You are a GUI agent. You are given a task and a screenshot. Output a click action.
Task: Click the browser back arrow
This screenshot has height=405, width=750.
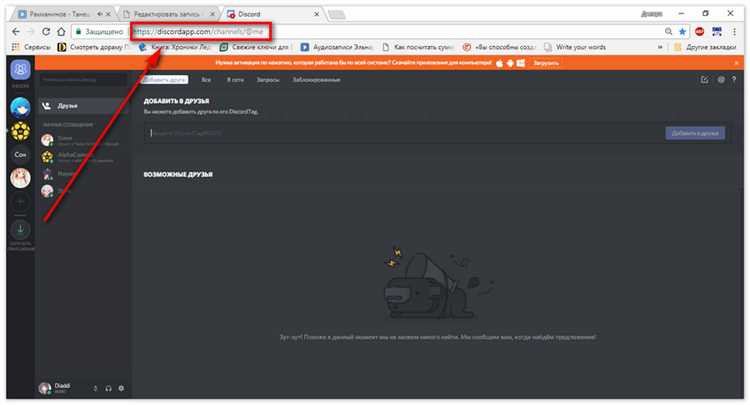point(16,32)
